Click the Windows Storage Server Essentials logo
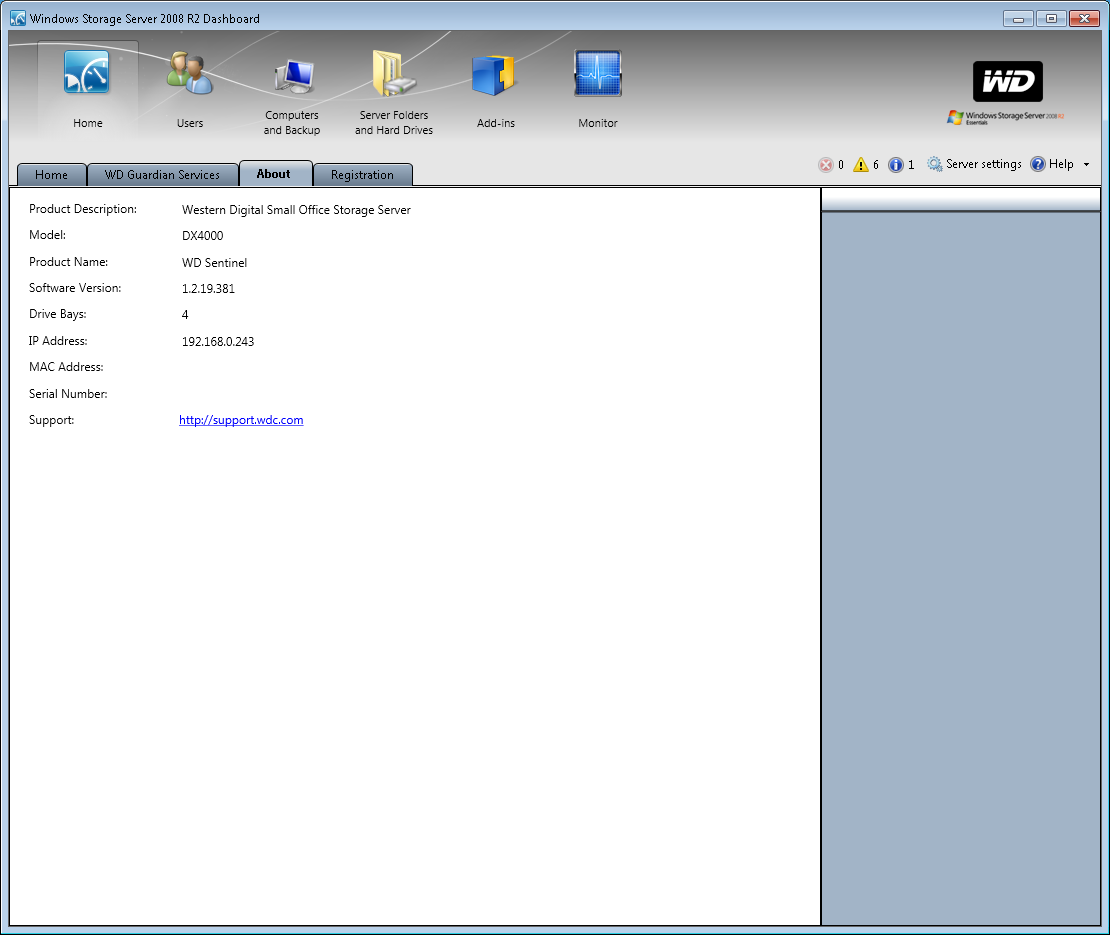 point(1005,118)
